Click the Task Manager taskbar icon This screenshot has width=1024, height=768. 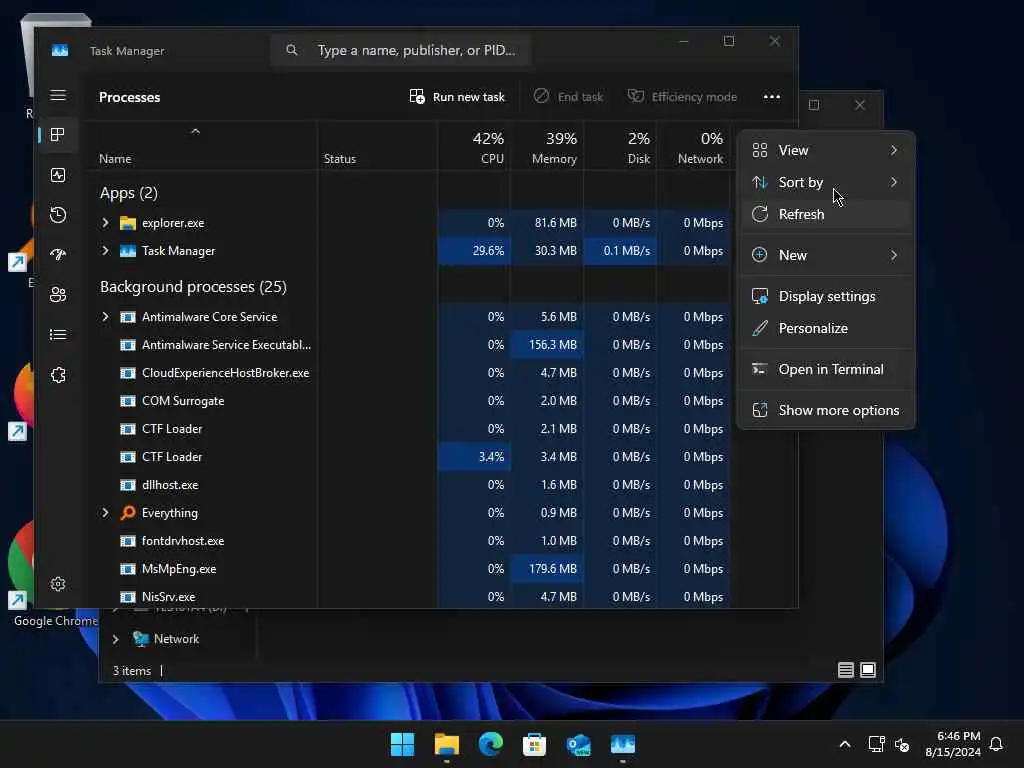623,744
